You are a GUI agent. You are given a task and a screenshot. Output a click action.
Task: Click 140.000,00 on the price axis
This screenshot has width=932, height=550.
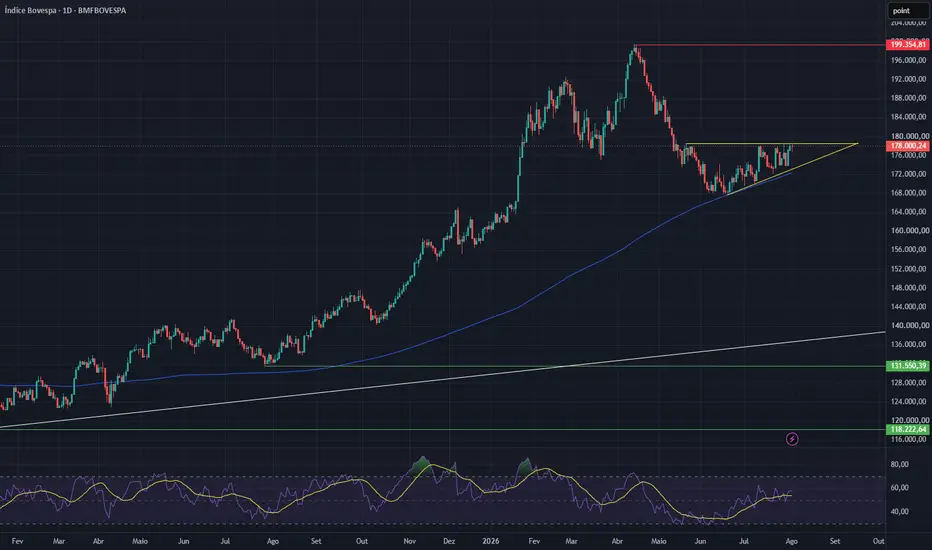(908, 326)
